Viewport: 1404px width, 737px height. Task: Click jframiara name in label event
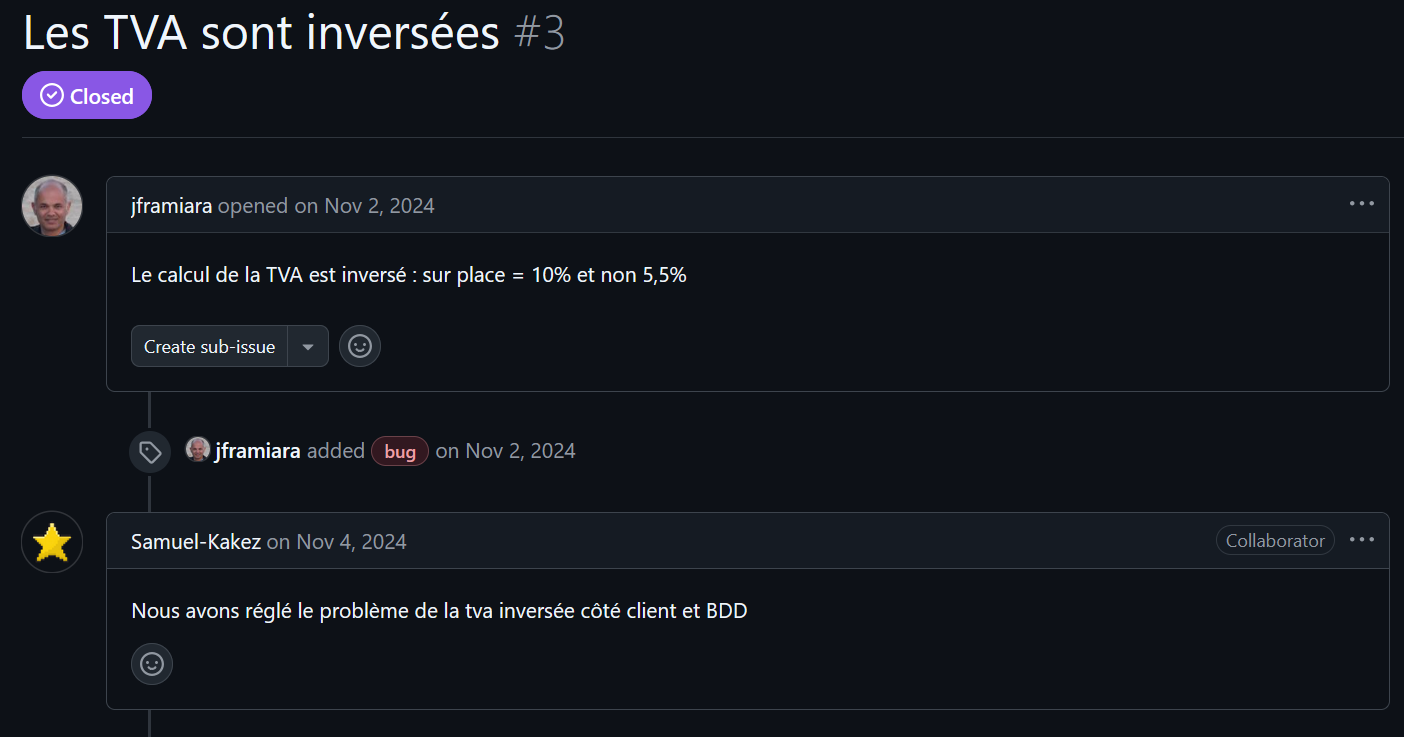pyautogui.click(x=258, y=451)
